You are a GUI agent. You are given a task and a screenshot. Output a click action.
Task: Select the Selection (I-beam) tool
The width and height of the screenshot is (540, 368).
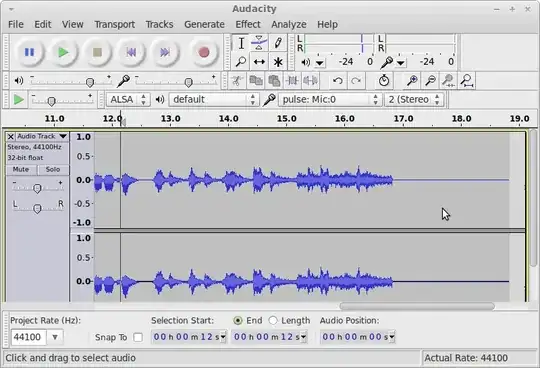tap(241, 43)
